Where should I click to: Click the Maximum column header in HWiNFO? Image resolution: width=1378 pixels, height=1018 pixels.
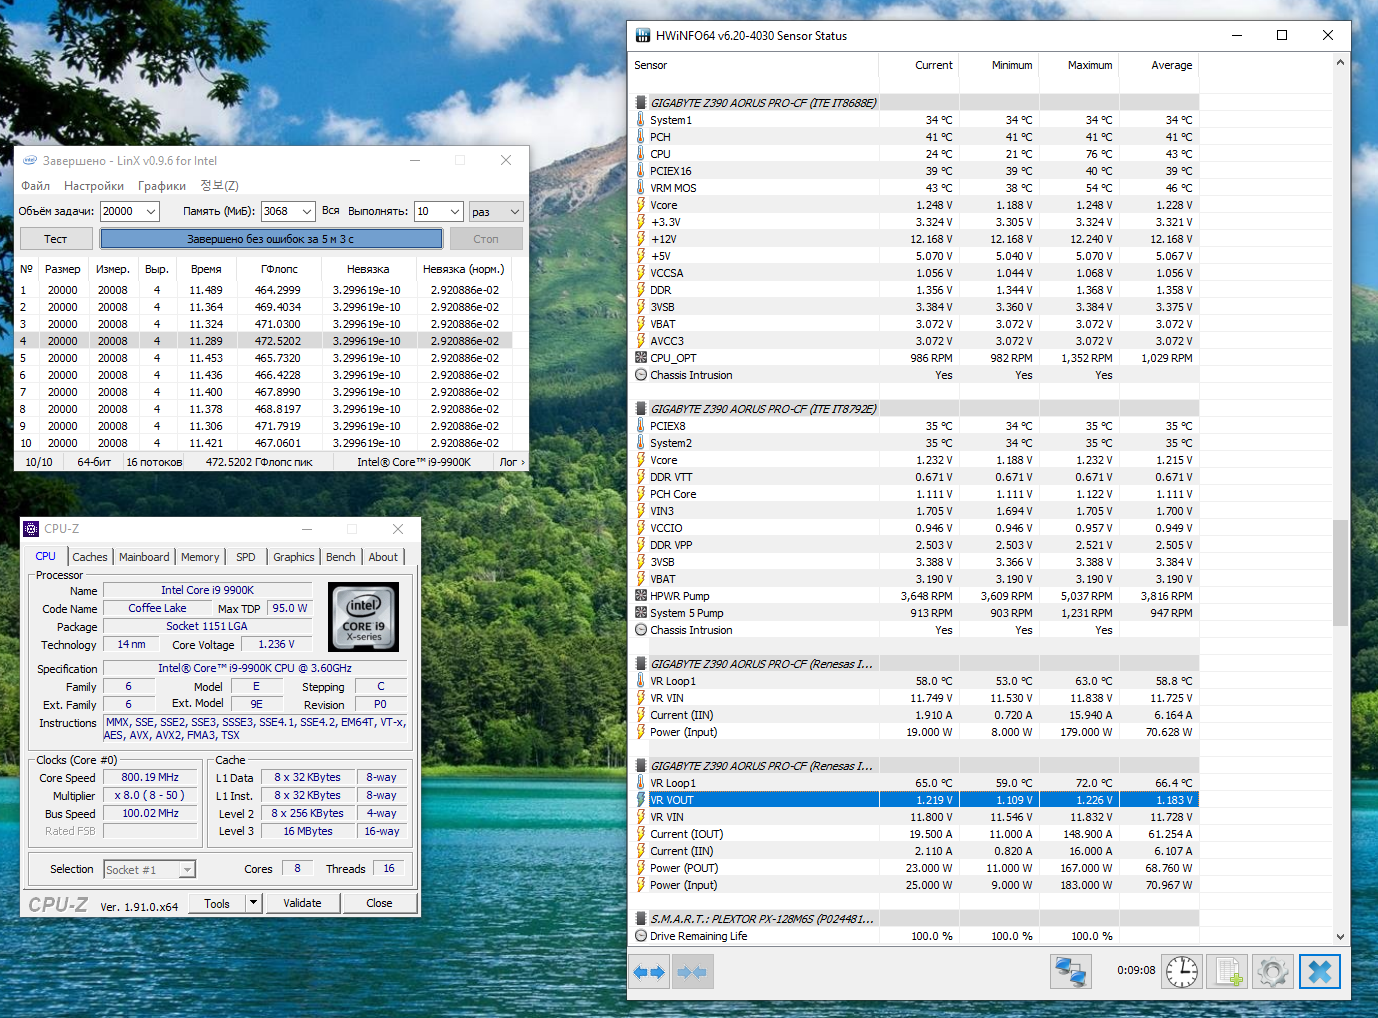coord(1079,65)
